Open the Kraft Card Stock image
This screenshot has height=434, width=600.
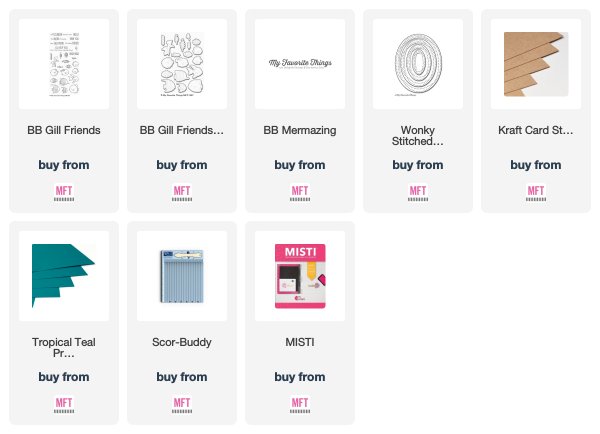(536, 64)
